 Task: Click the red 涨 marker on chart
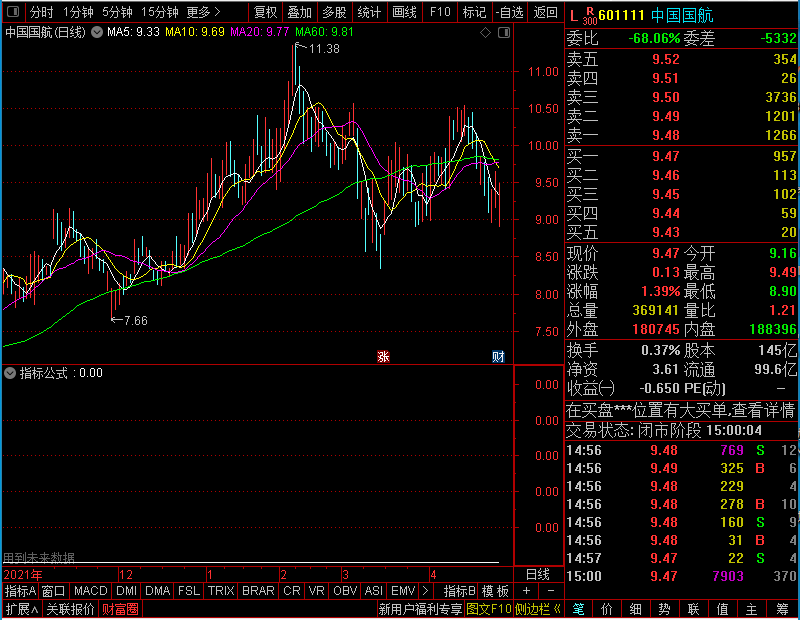pyautogui.click(x=383, y=357)
